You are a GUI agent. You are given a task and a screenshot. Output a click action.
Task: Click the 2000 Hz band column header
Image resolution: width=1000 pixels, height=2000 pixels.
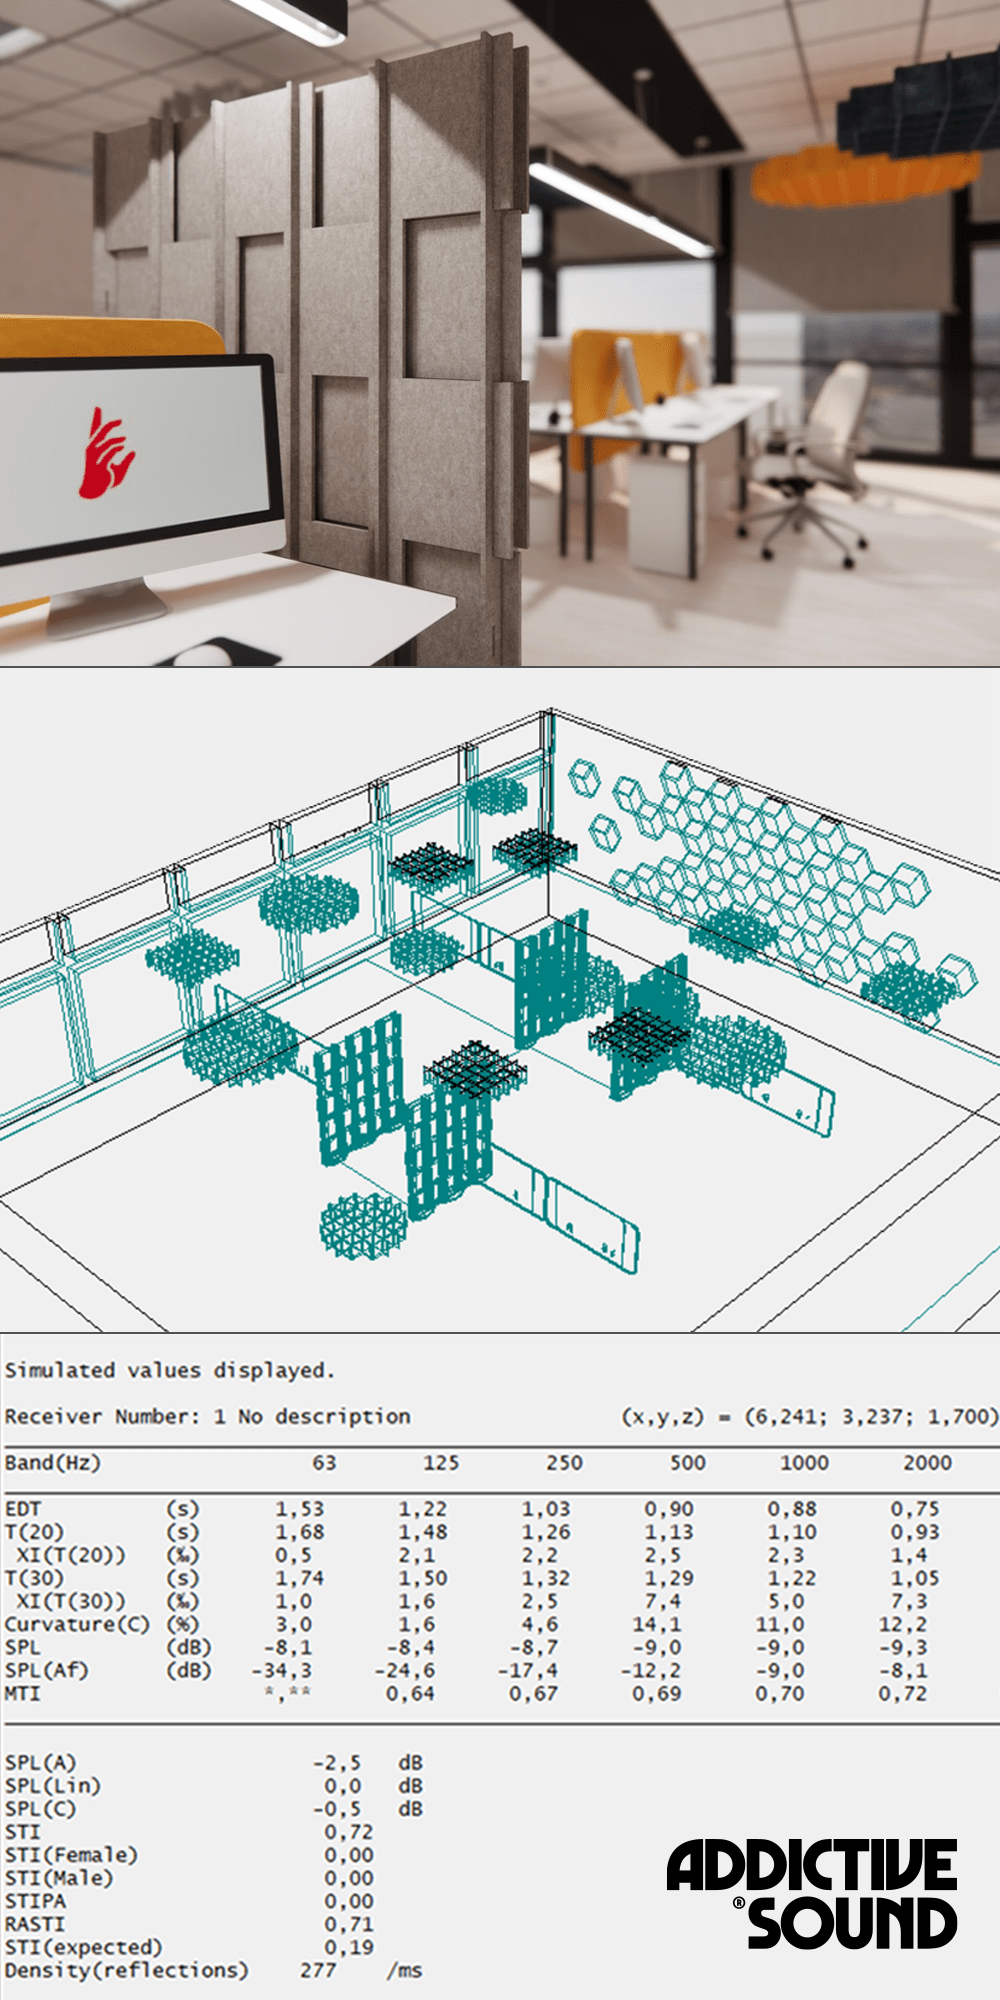(x=927, y=1462)
